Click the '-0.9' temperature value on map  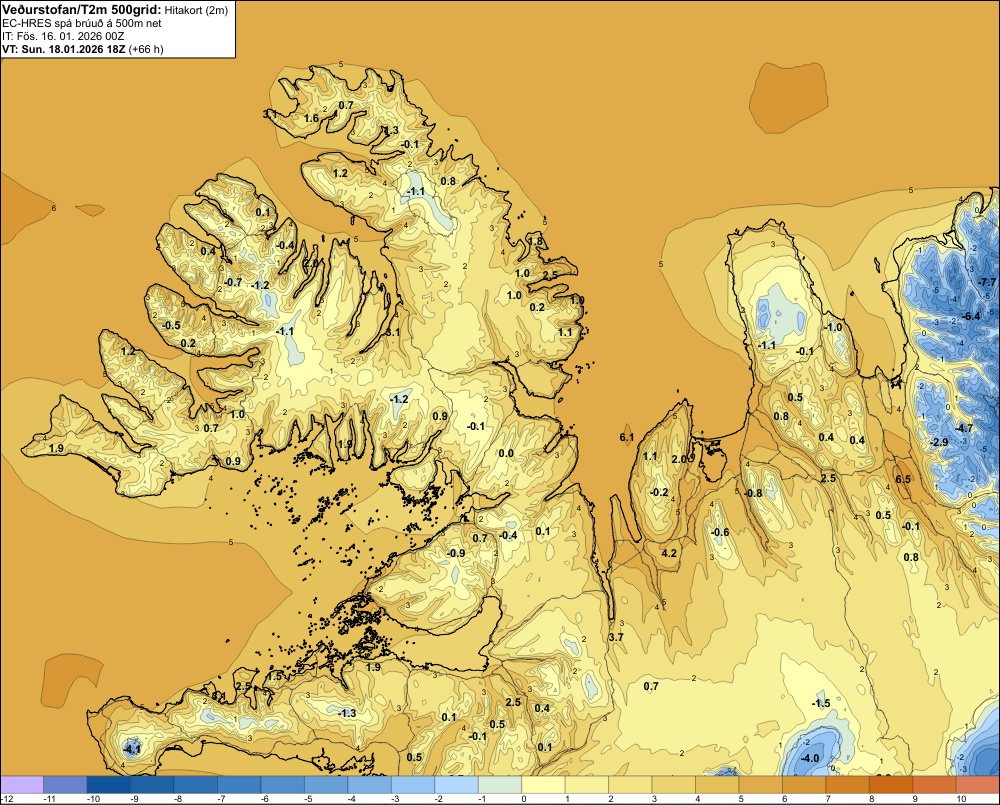tap(455, 553)
